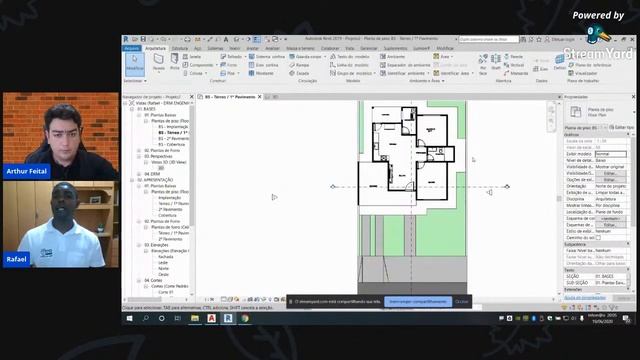This screenshot has height=360, width=640.
Task: Pick the Eixo grid tool in Dados
Action: pos(541,69)
